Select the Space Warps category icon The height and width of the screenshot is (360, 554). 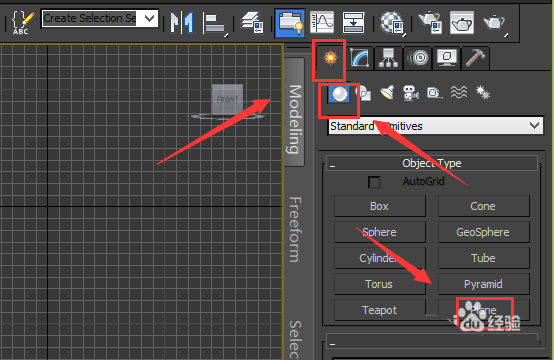tap(459, 93)
